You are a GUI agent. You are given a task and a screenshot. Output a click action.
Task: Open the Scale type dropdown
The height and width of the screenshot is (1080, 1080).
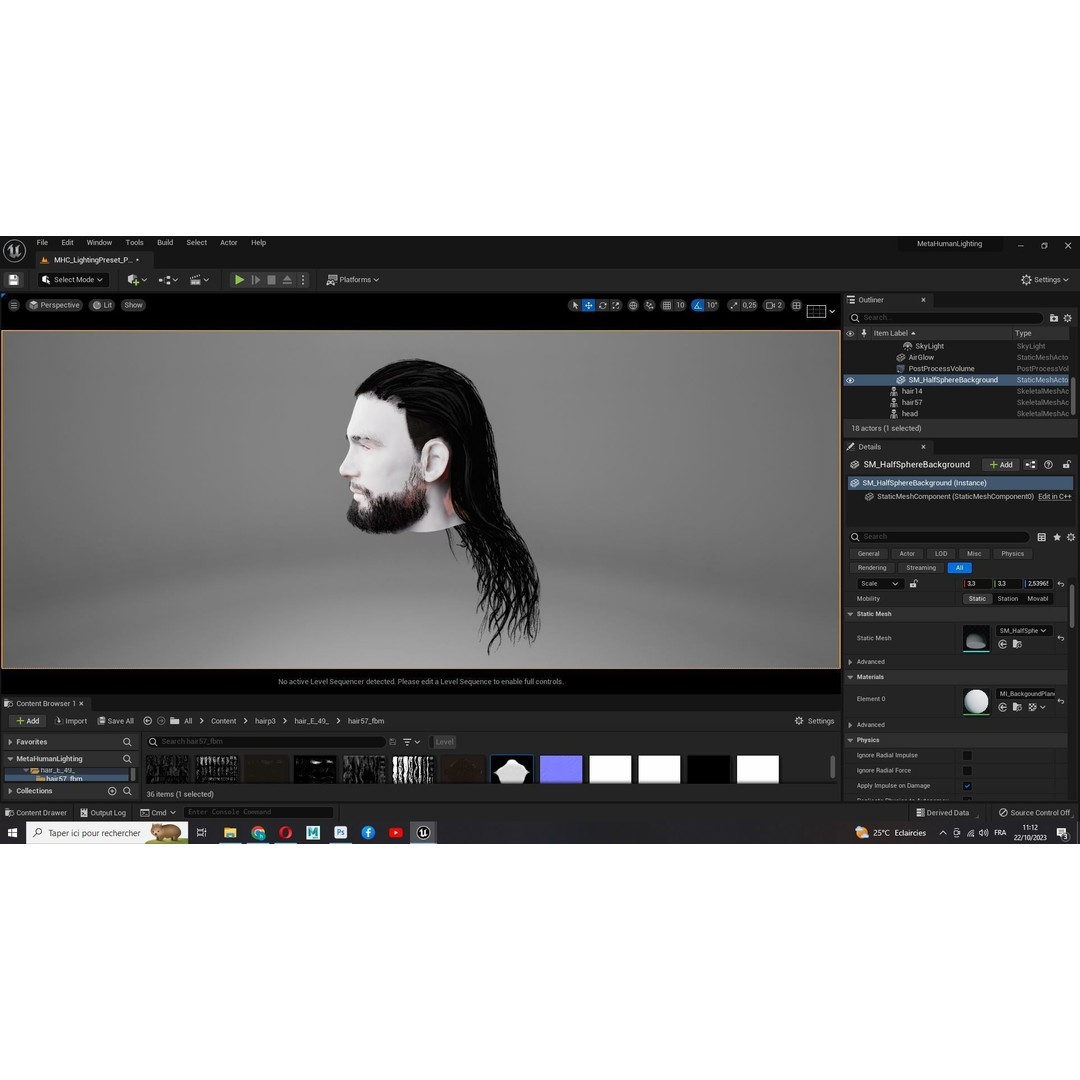pos(880,584)
